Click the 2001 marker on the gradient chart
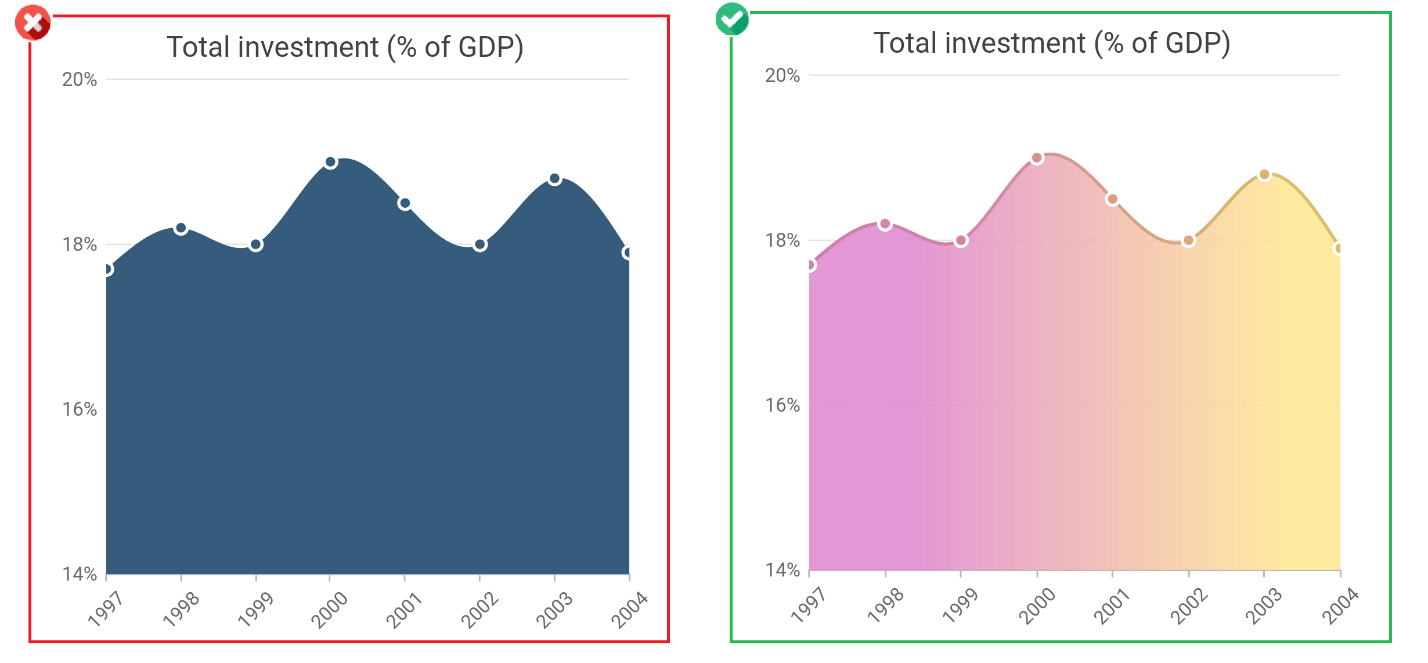This screenshot has width=1428, height=663. click(1112, 199)
